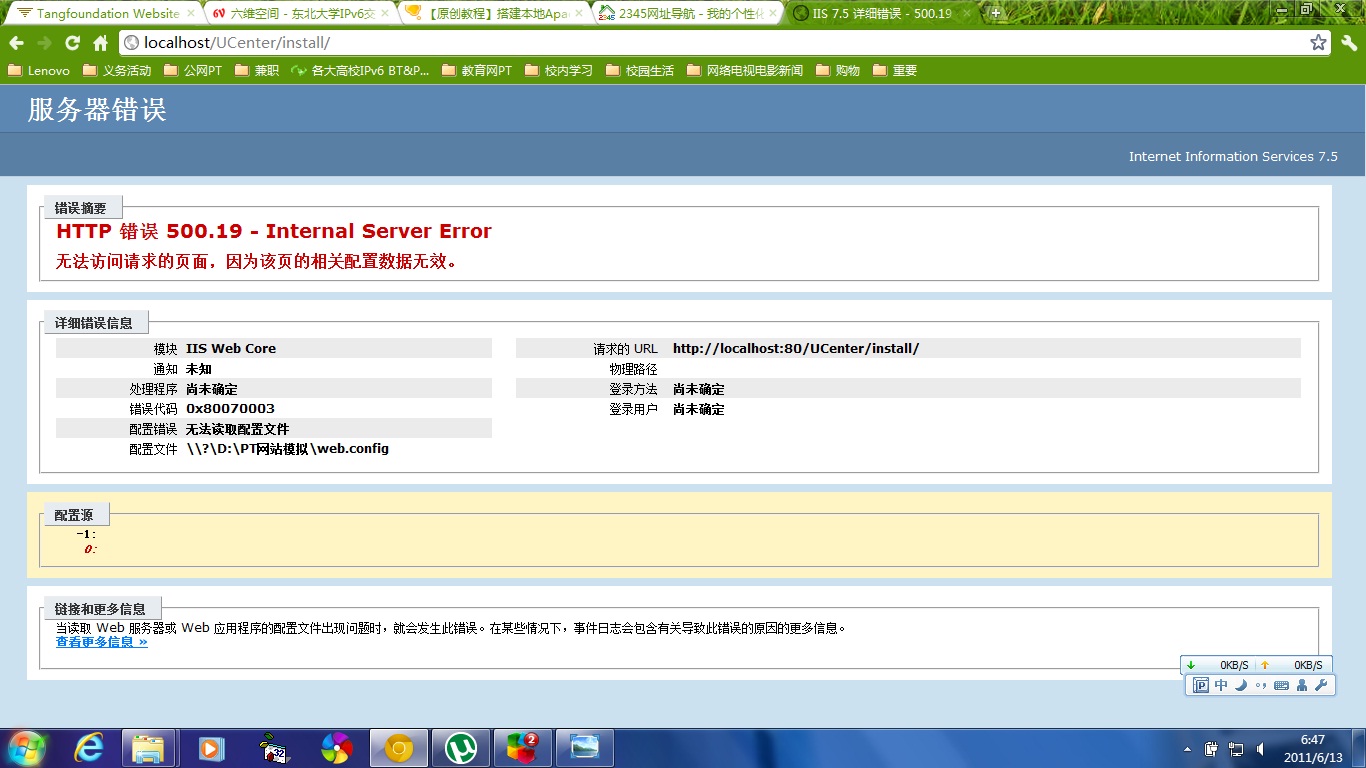
Task: Open the 义务活动 bookmarks folder
Action: tap(117, 71)
